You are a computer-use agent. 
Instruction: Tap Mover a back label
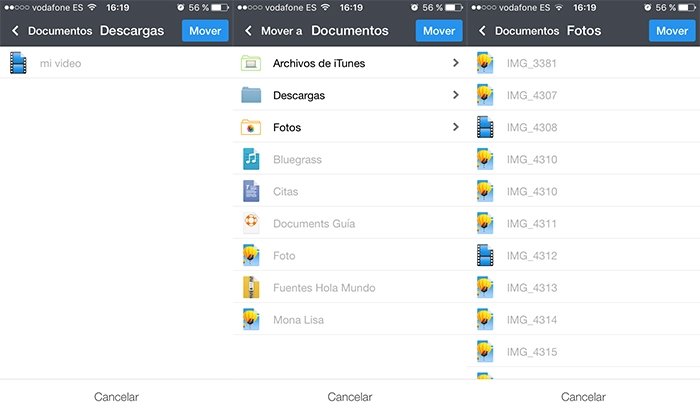[282, 31]
